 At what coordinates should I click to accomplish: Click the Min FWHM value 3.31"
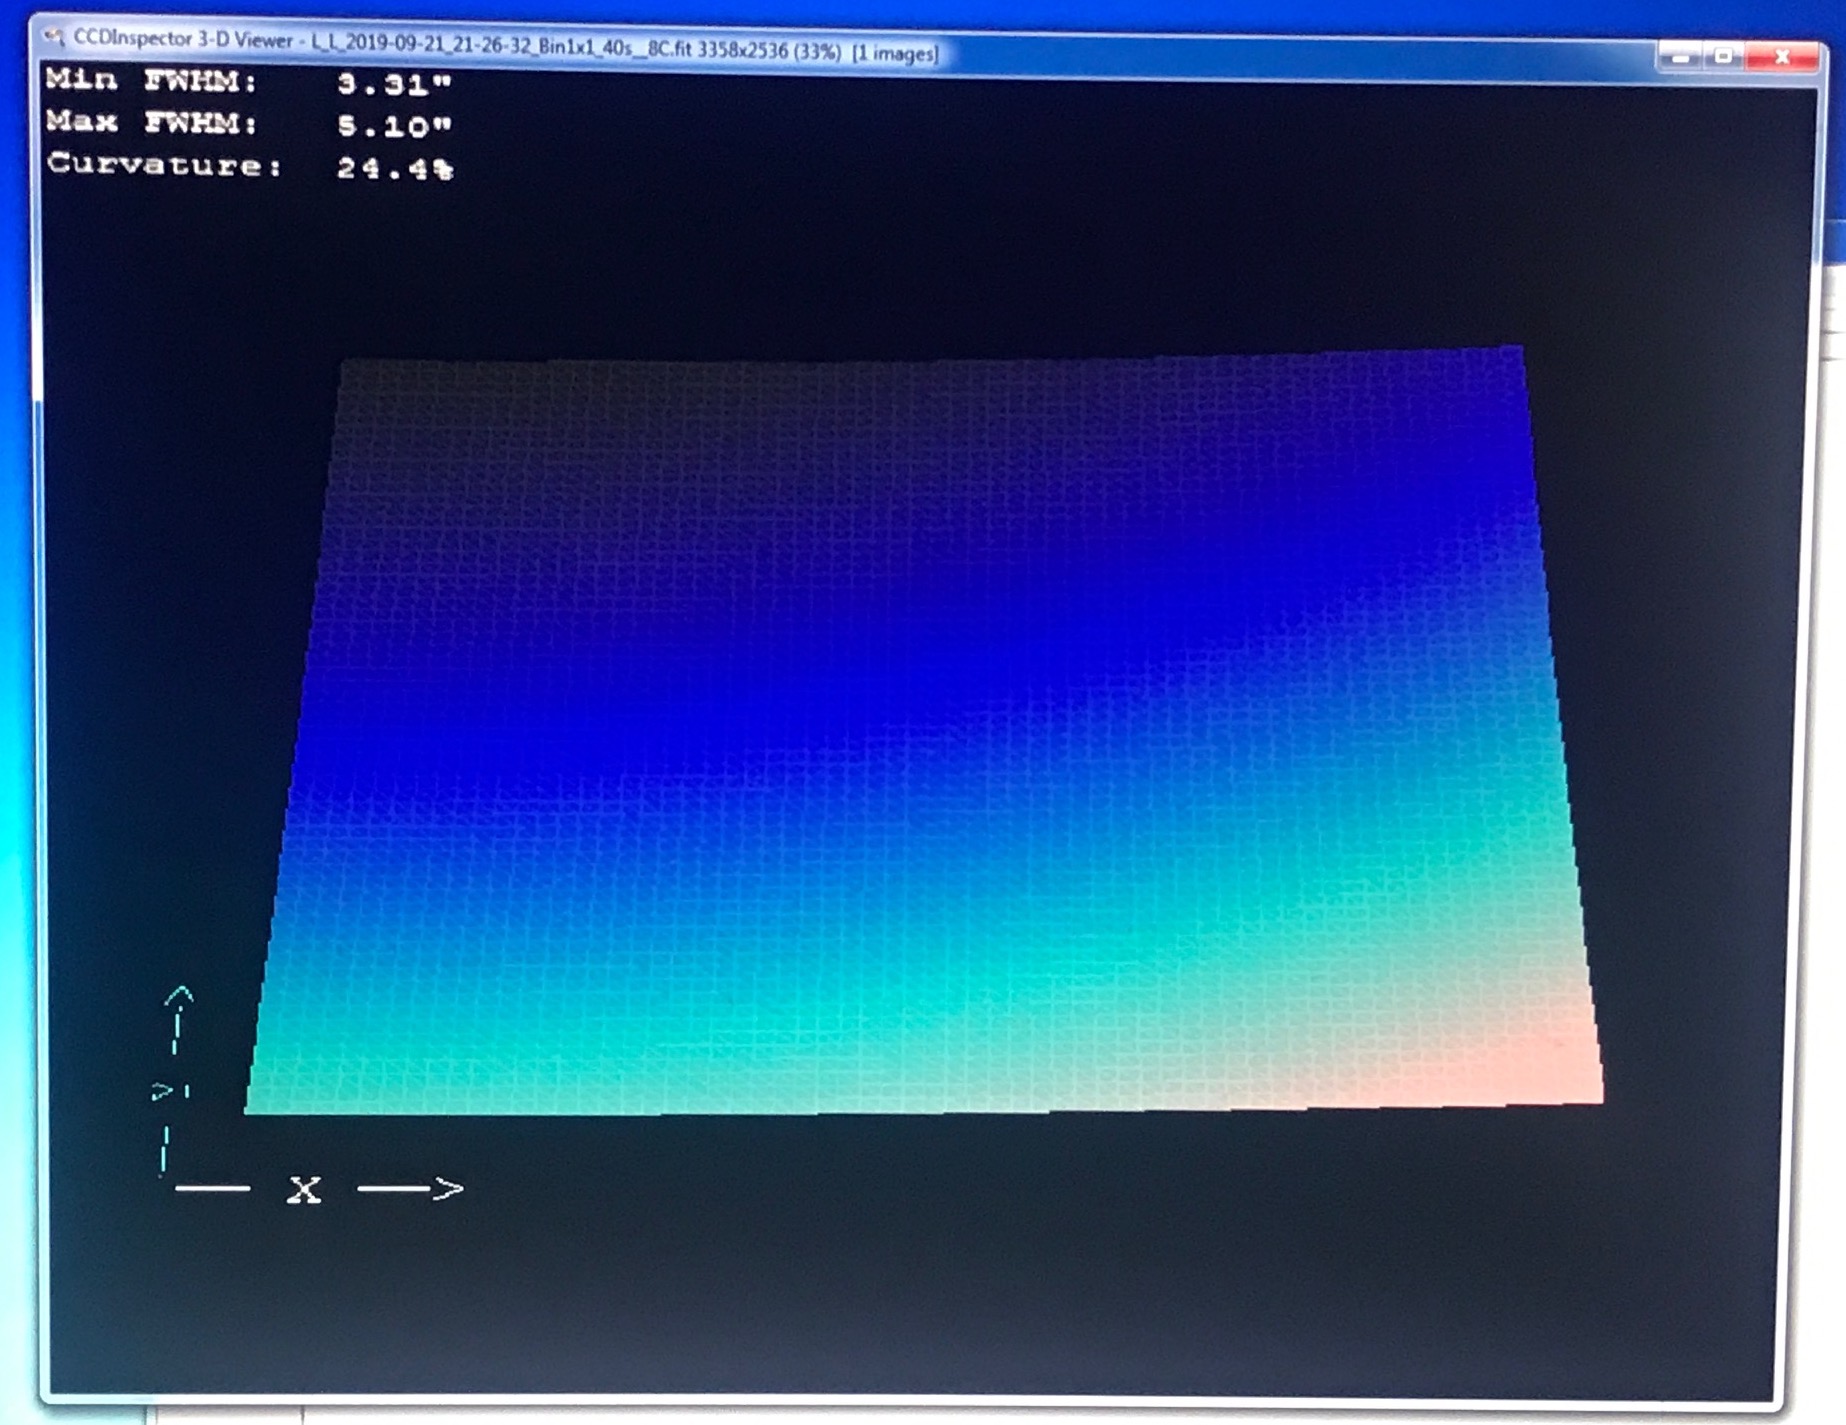pos(394,84)
